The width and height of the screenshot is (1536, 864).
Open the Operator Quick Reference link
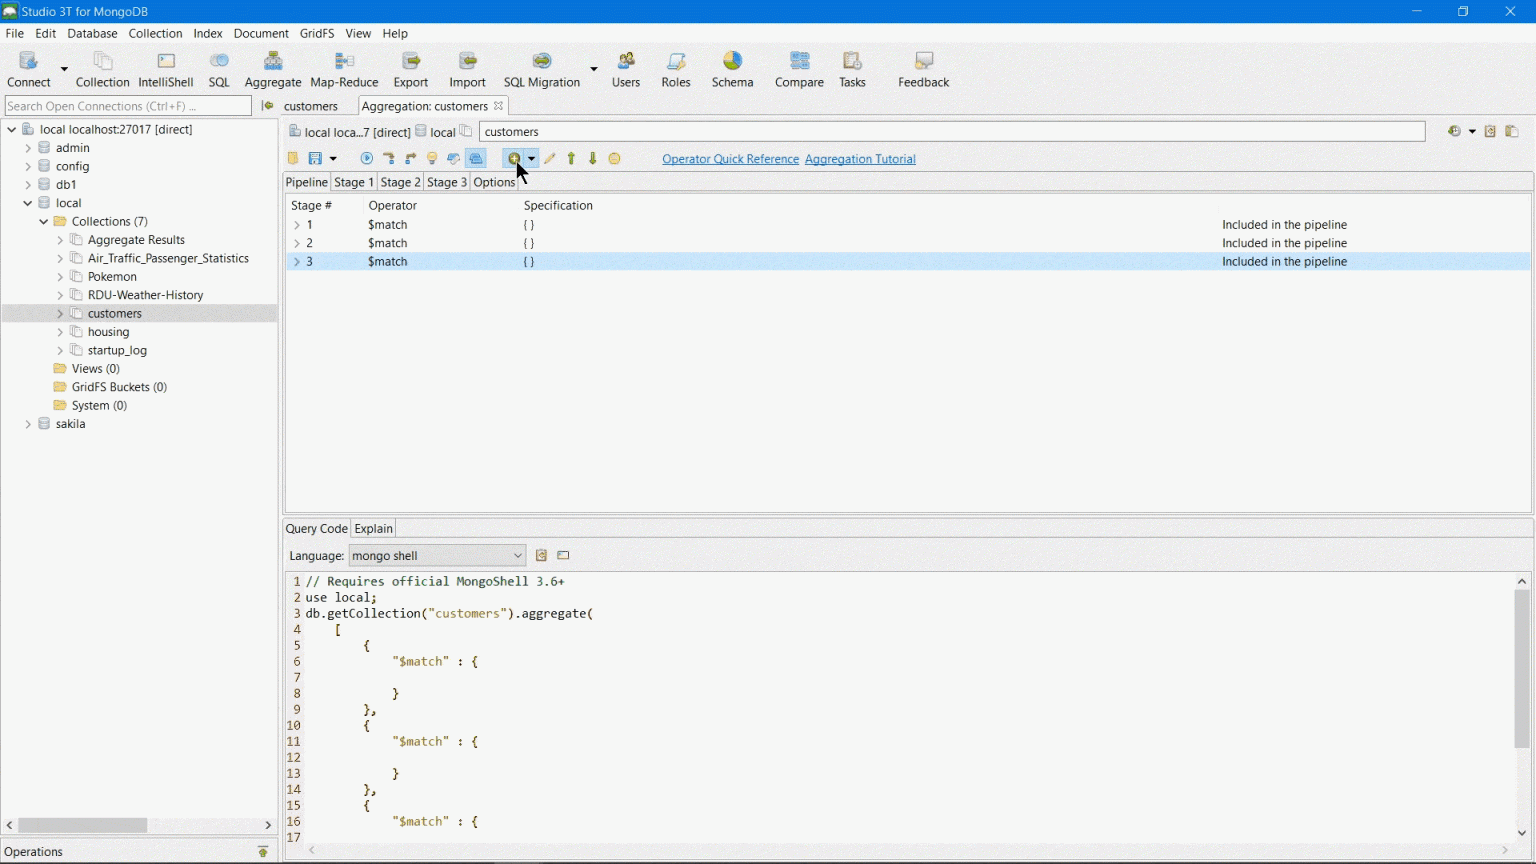[730, 159]
